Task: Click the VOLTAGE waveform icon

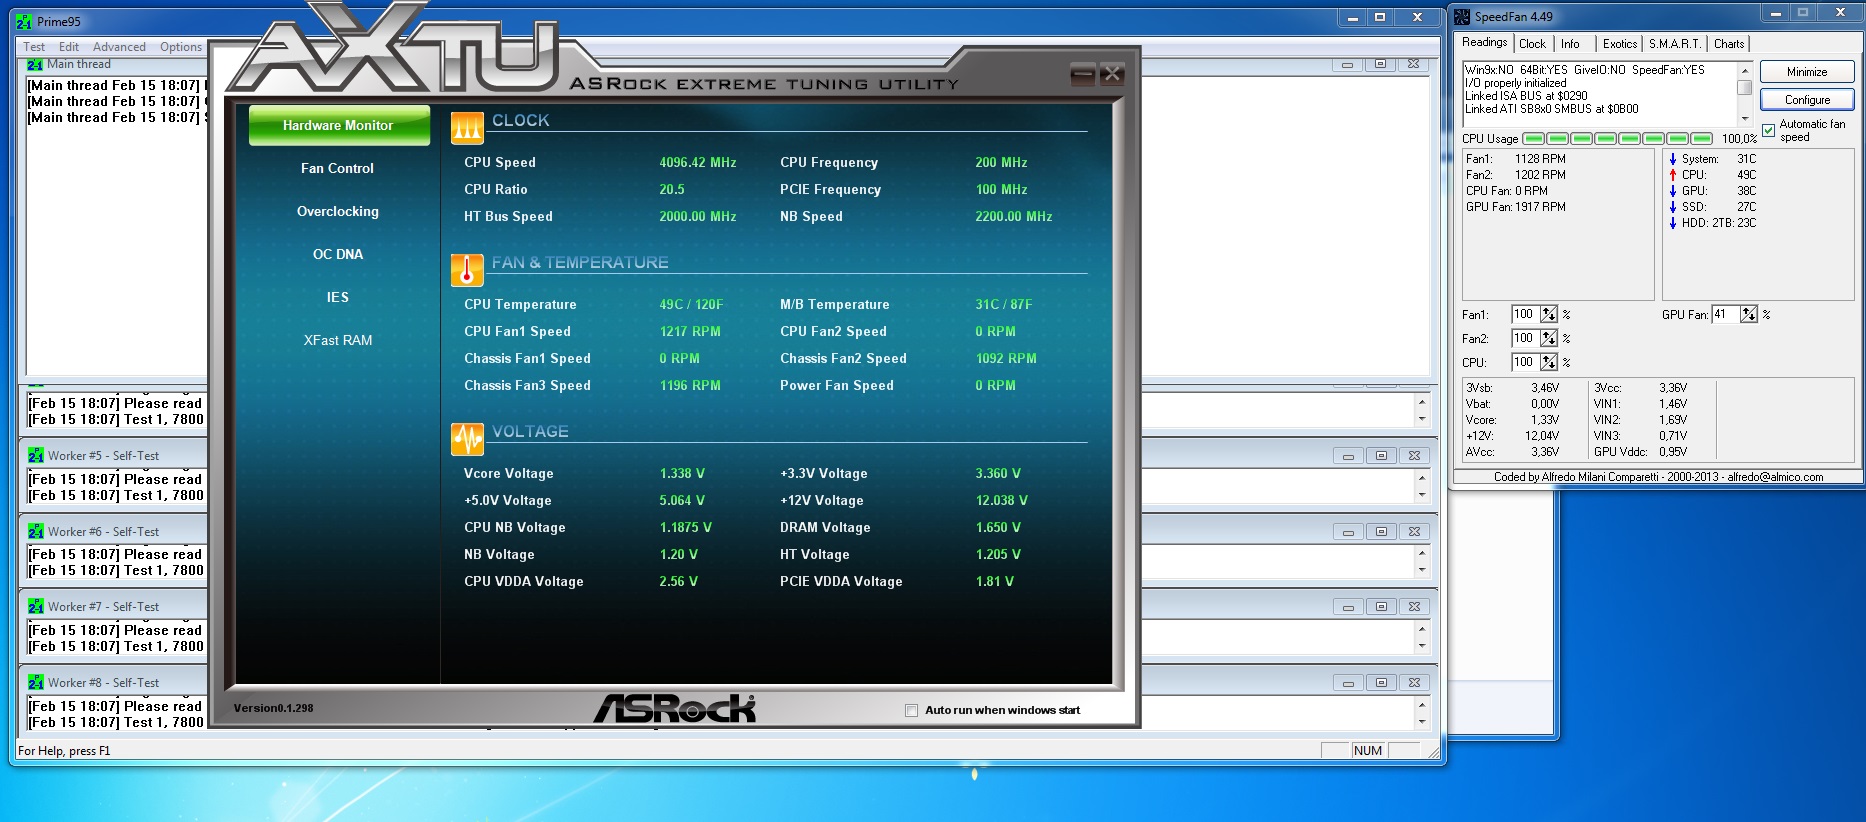Action: [467, 438]
